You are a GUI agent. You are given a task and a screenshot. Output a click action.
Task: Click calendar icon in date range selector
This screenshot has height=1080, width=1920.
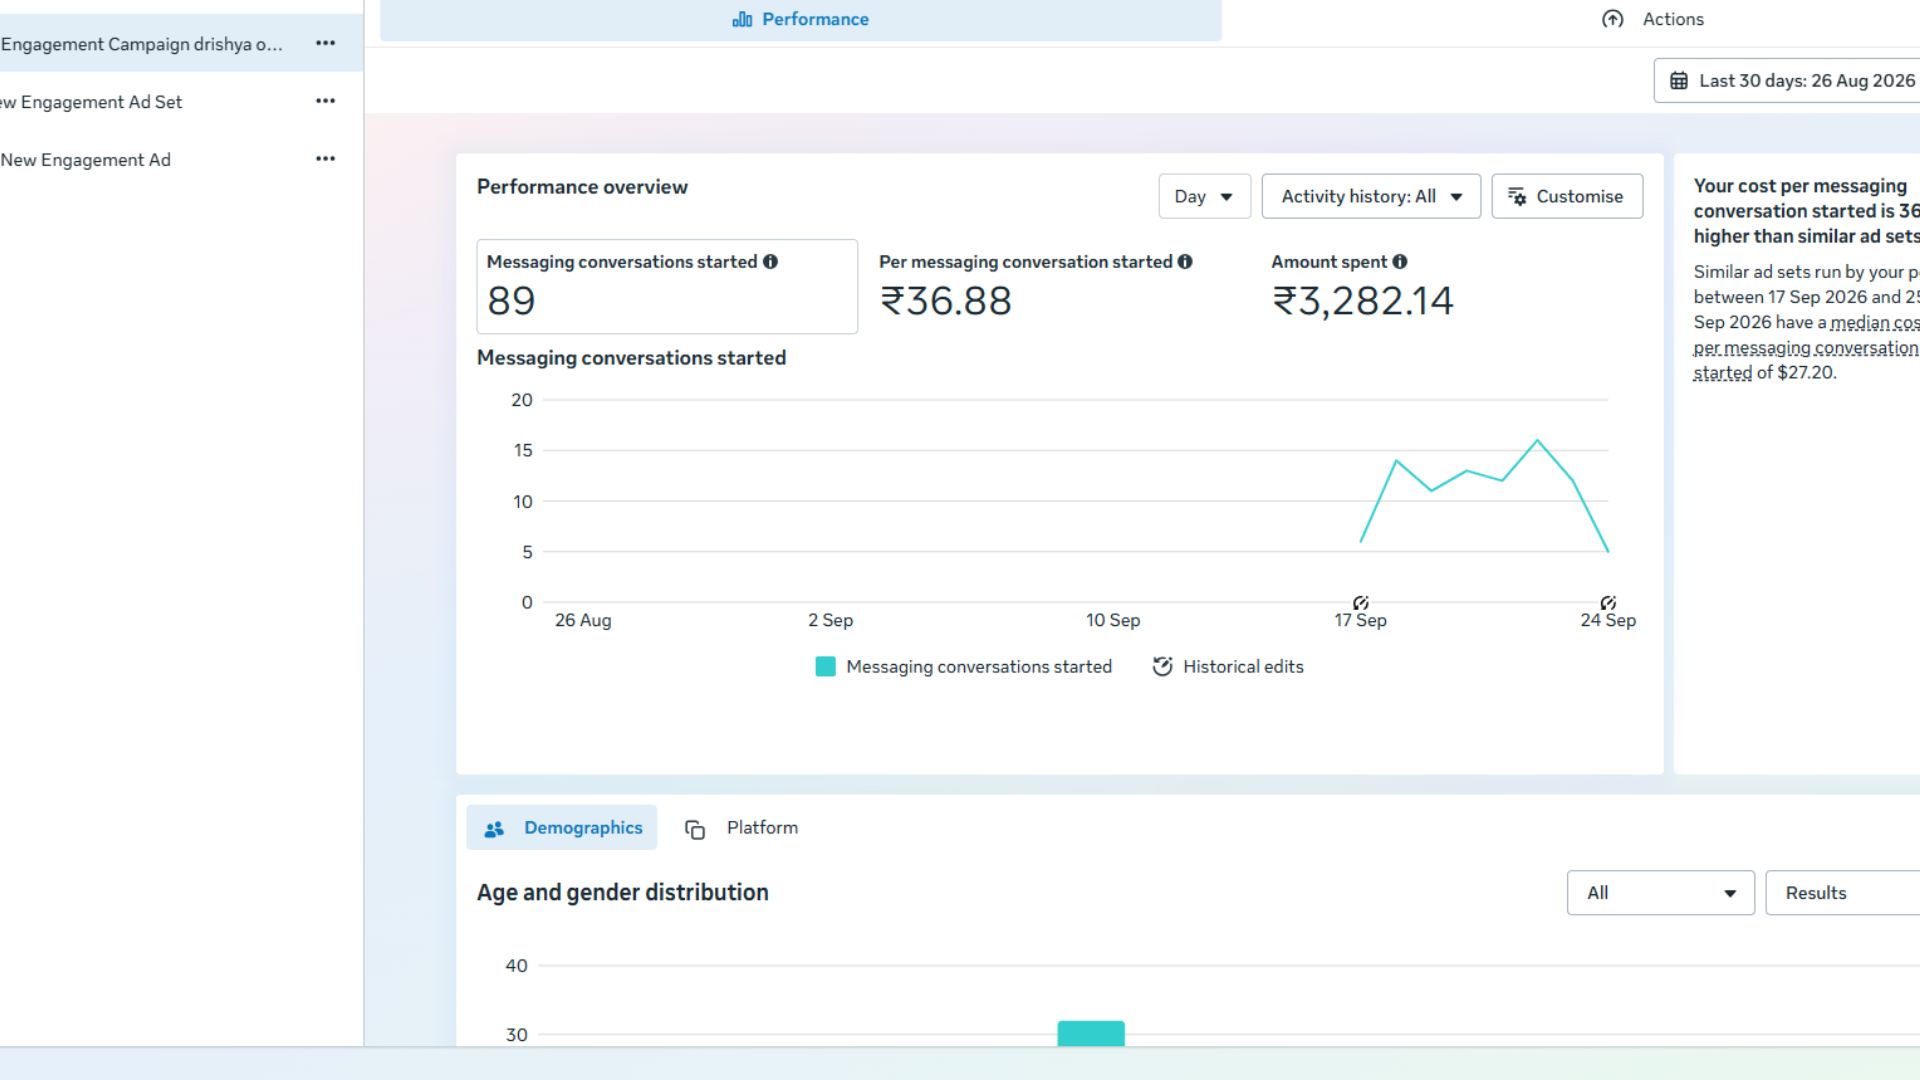tap(1679, 81)
